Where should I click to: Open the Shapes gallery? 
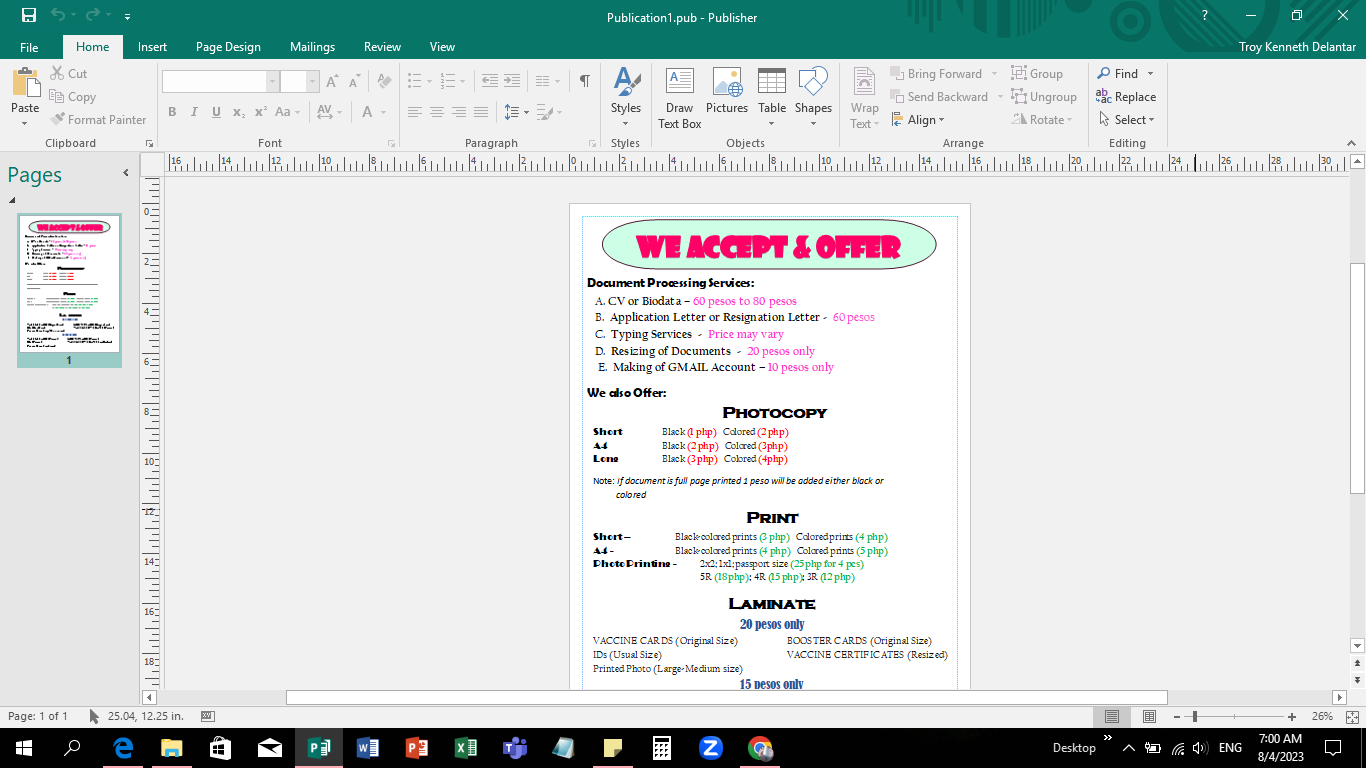tap(813, 97)
